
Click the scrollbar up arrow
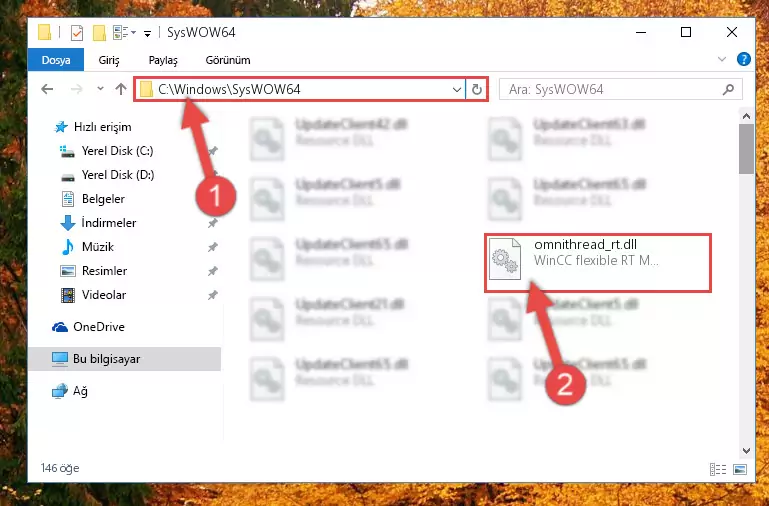(x=746, y=116)
